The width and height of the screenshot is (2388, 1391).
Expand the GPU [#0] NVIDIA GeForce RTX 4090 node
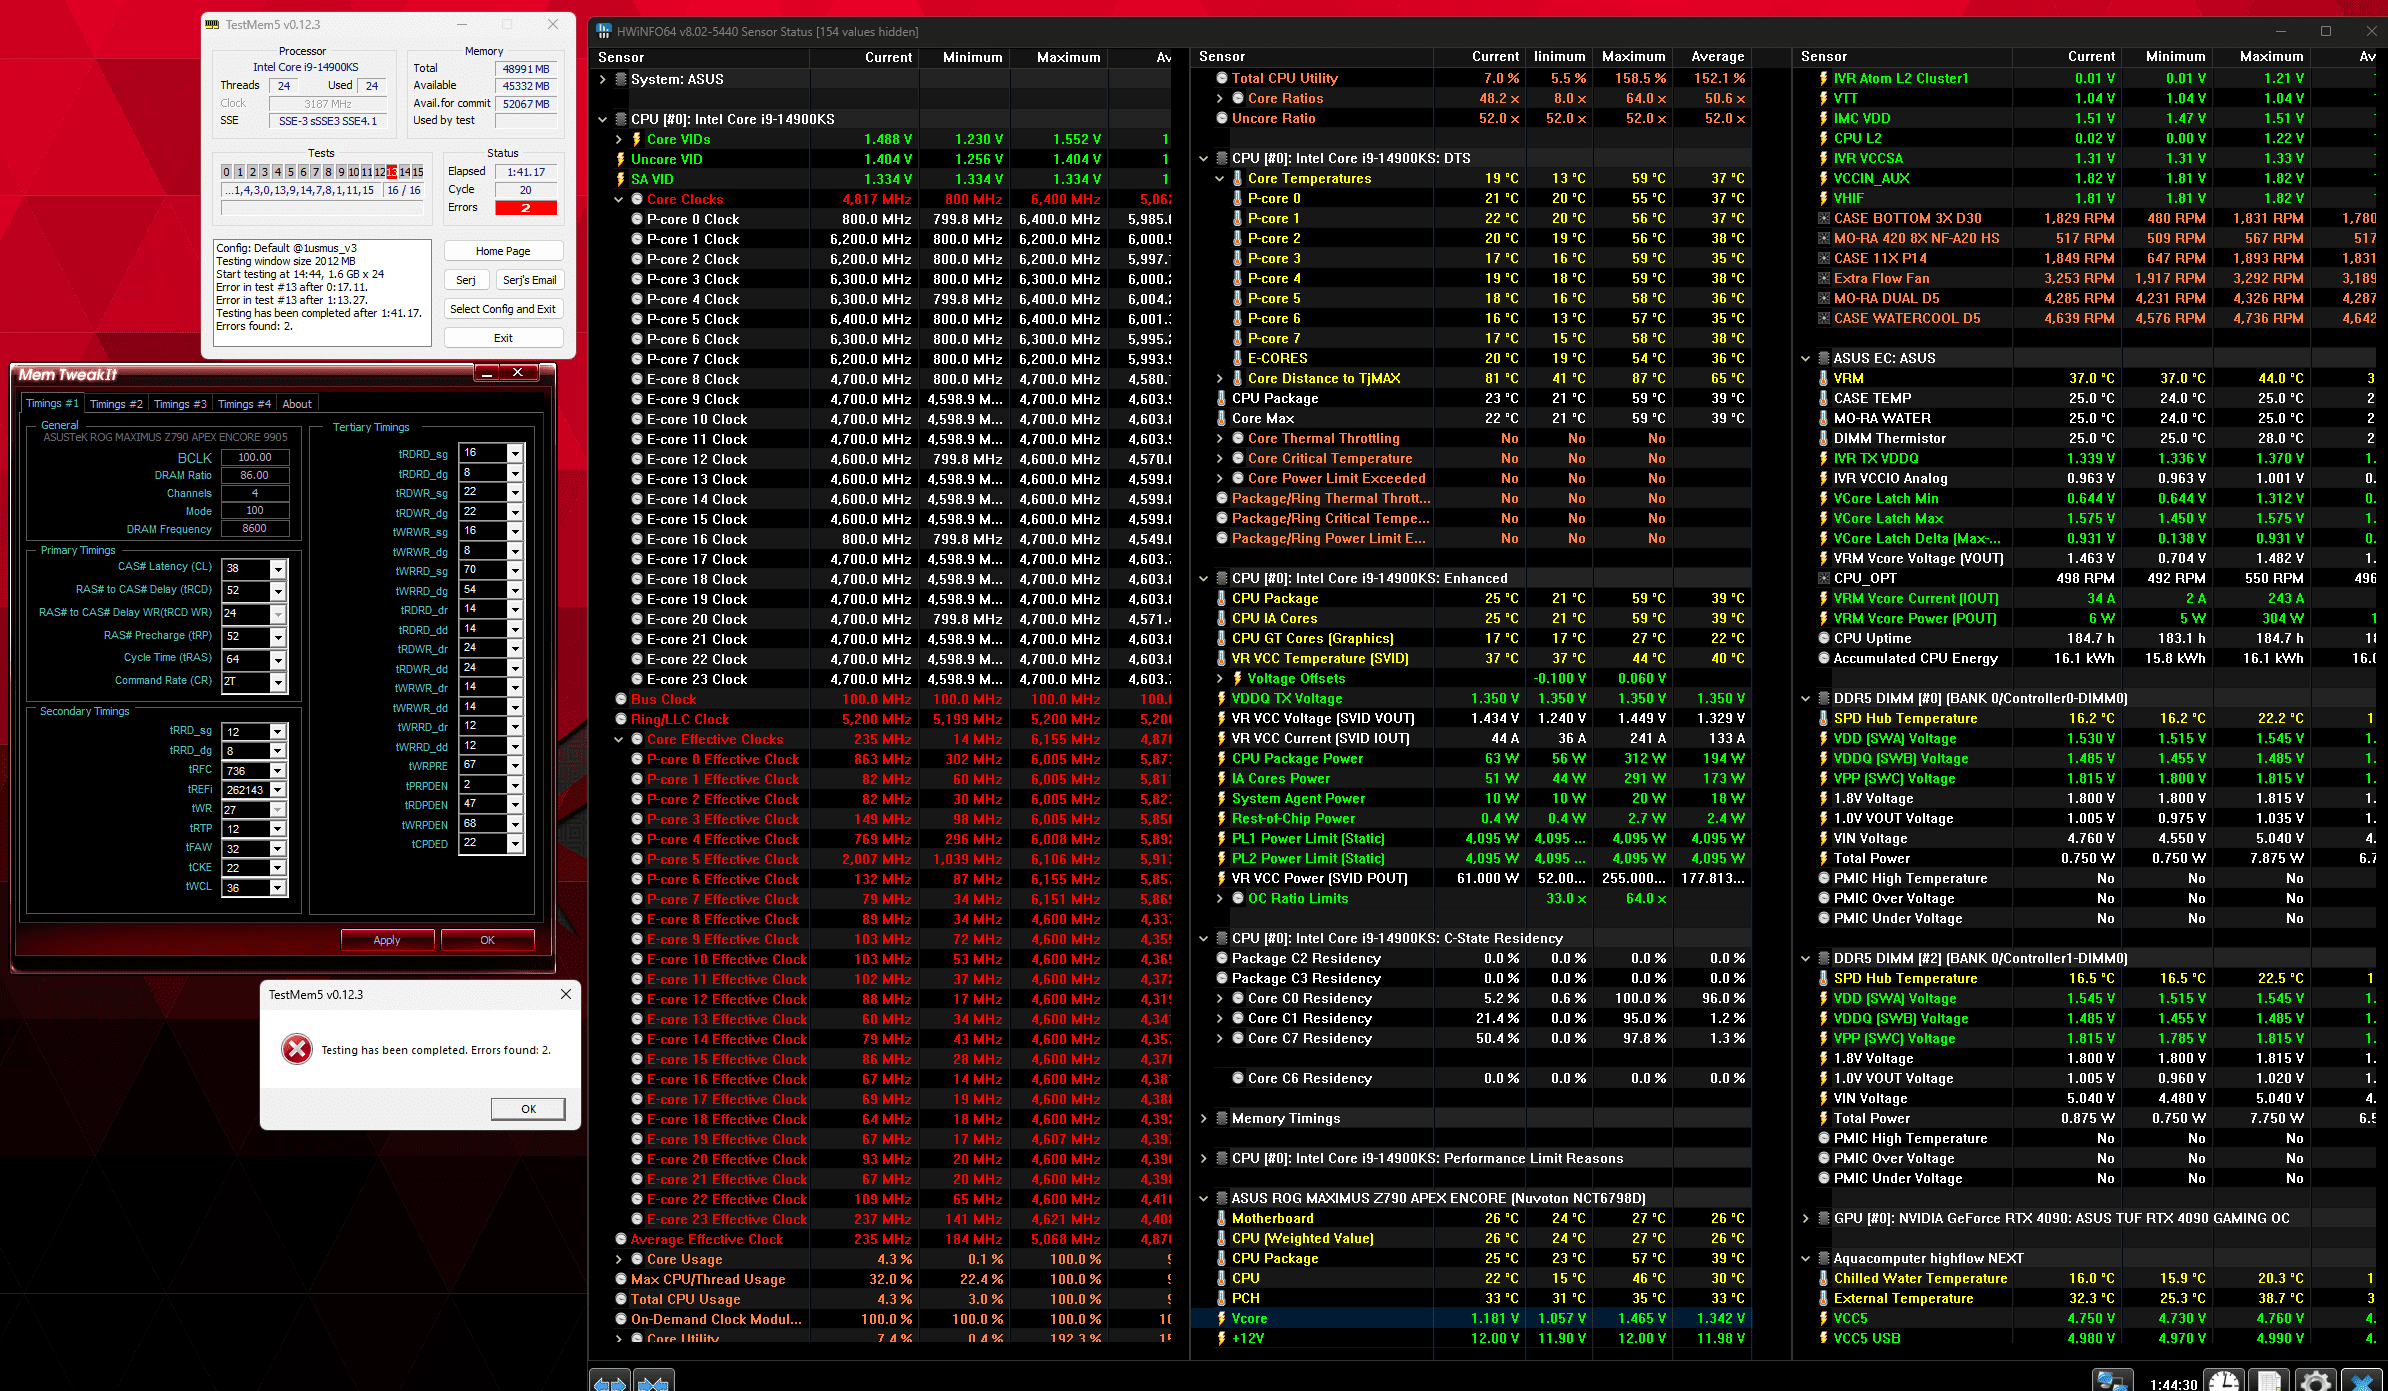click(x=1806, y=1218)
